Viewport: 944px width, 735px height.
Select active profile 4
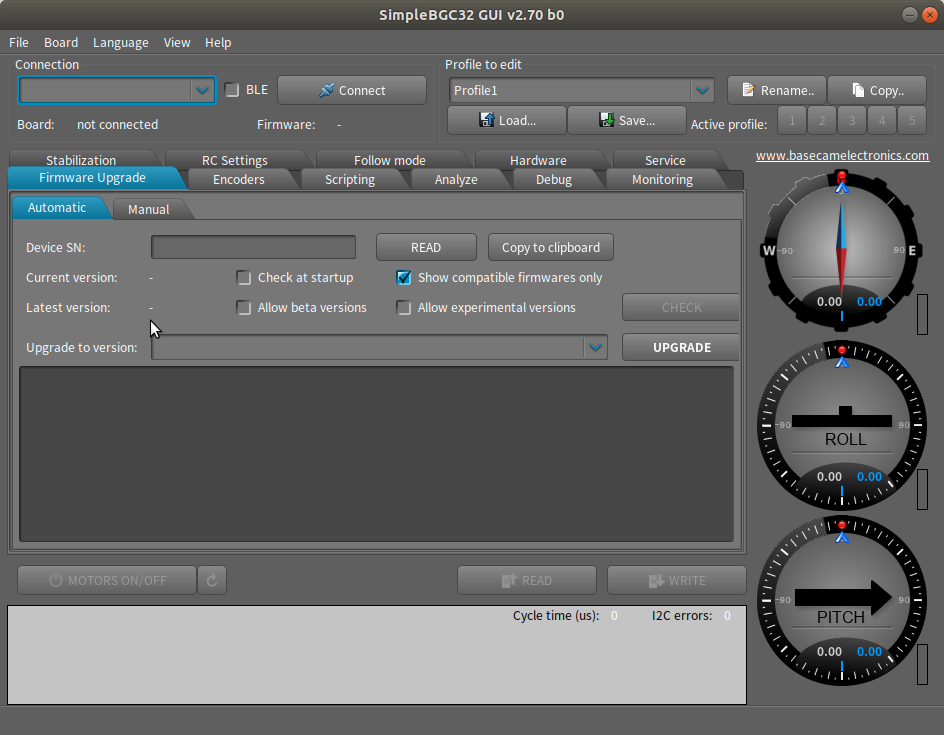tap(882, 120)
